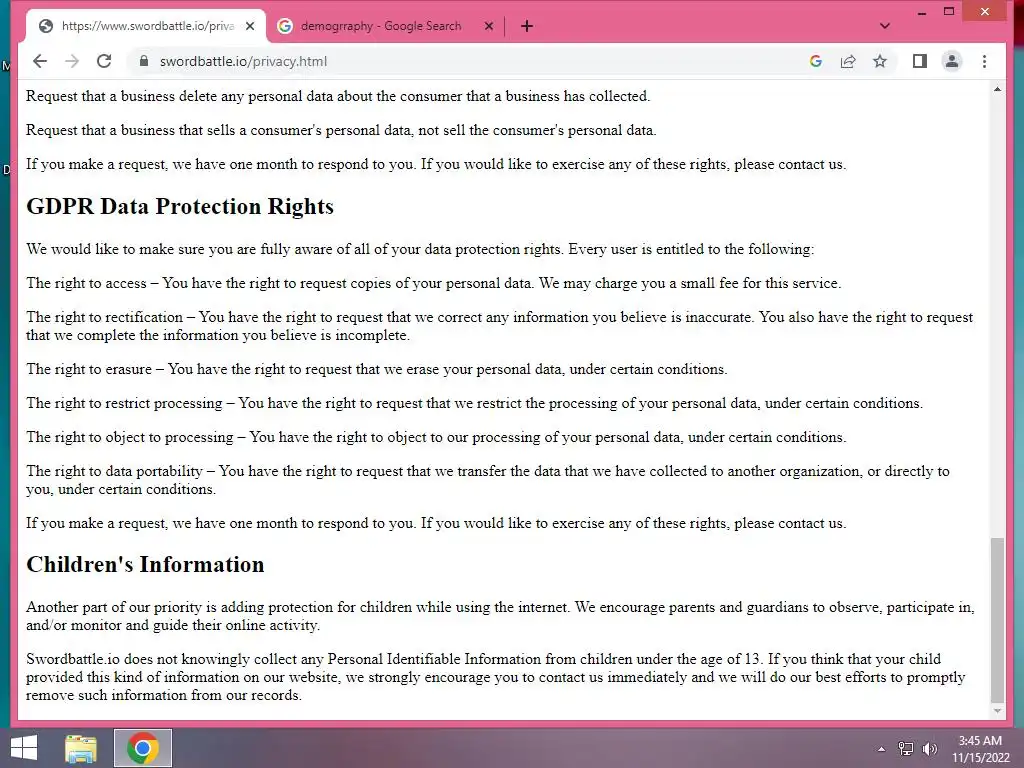Open the Windows Start menu
The width and height of the screenshot is (1024, 768).
pos(24,748)
